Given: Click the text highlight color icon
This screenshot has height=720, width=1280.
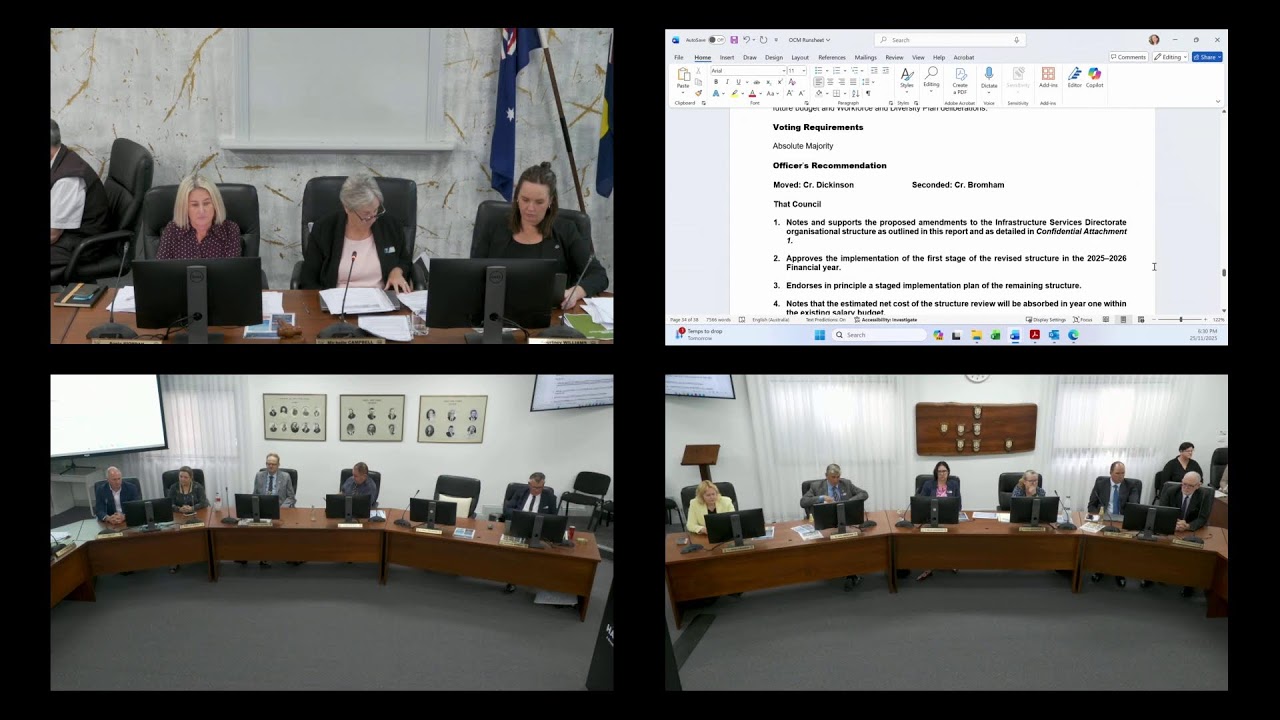Looking at the screenshot, I should click(x=734, y=93).
